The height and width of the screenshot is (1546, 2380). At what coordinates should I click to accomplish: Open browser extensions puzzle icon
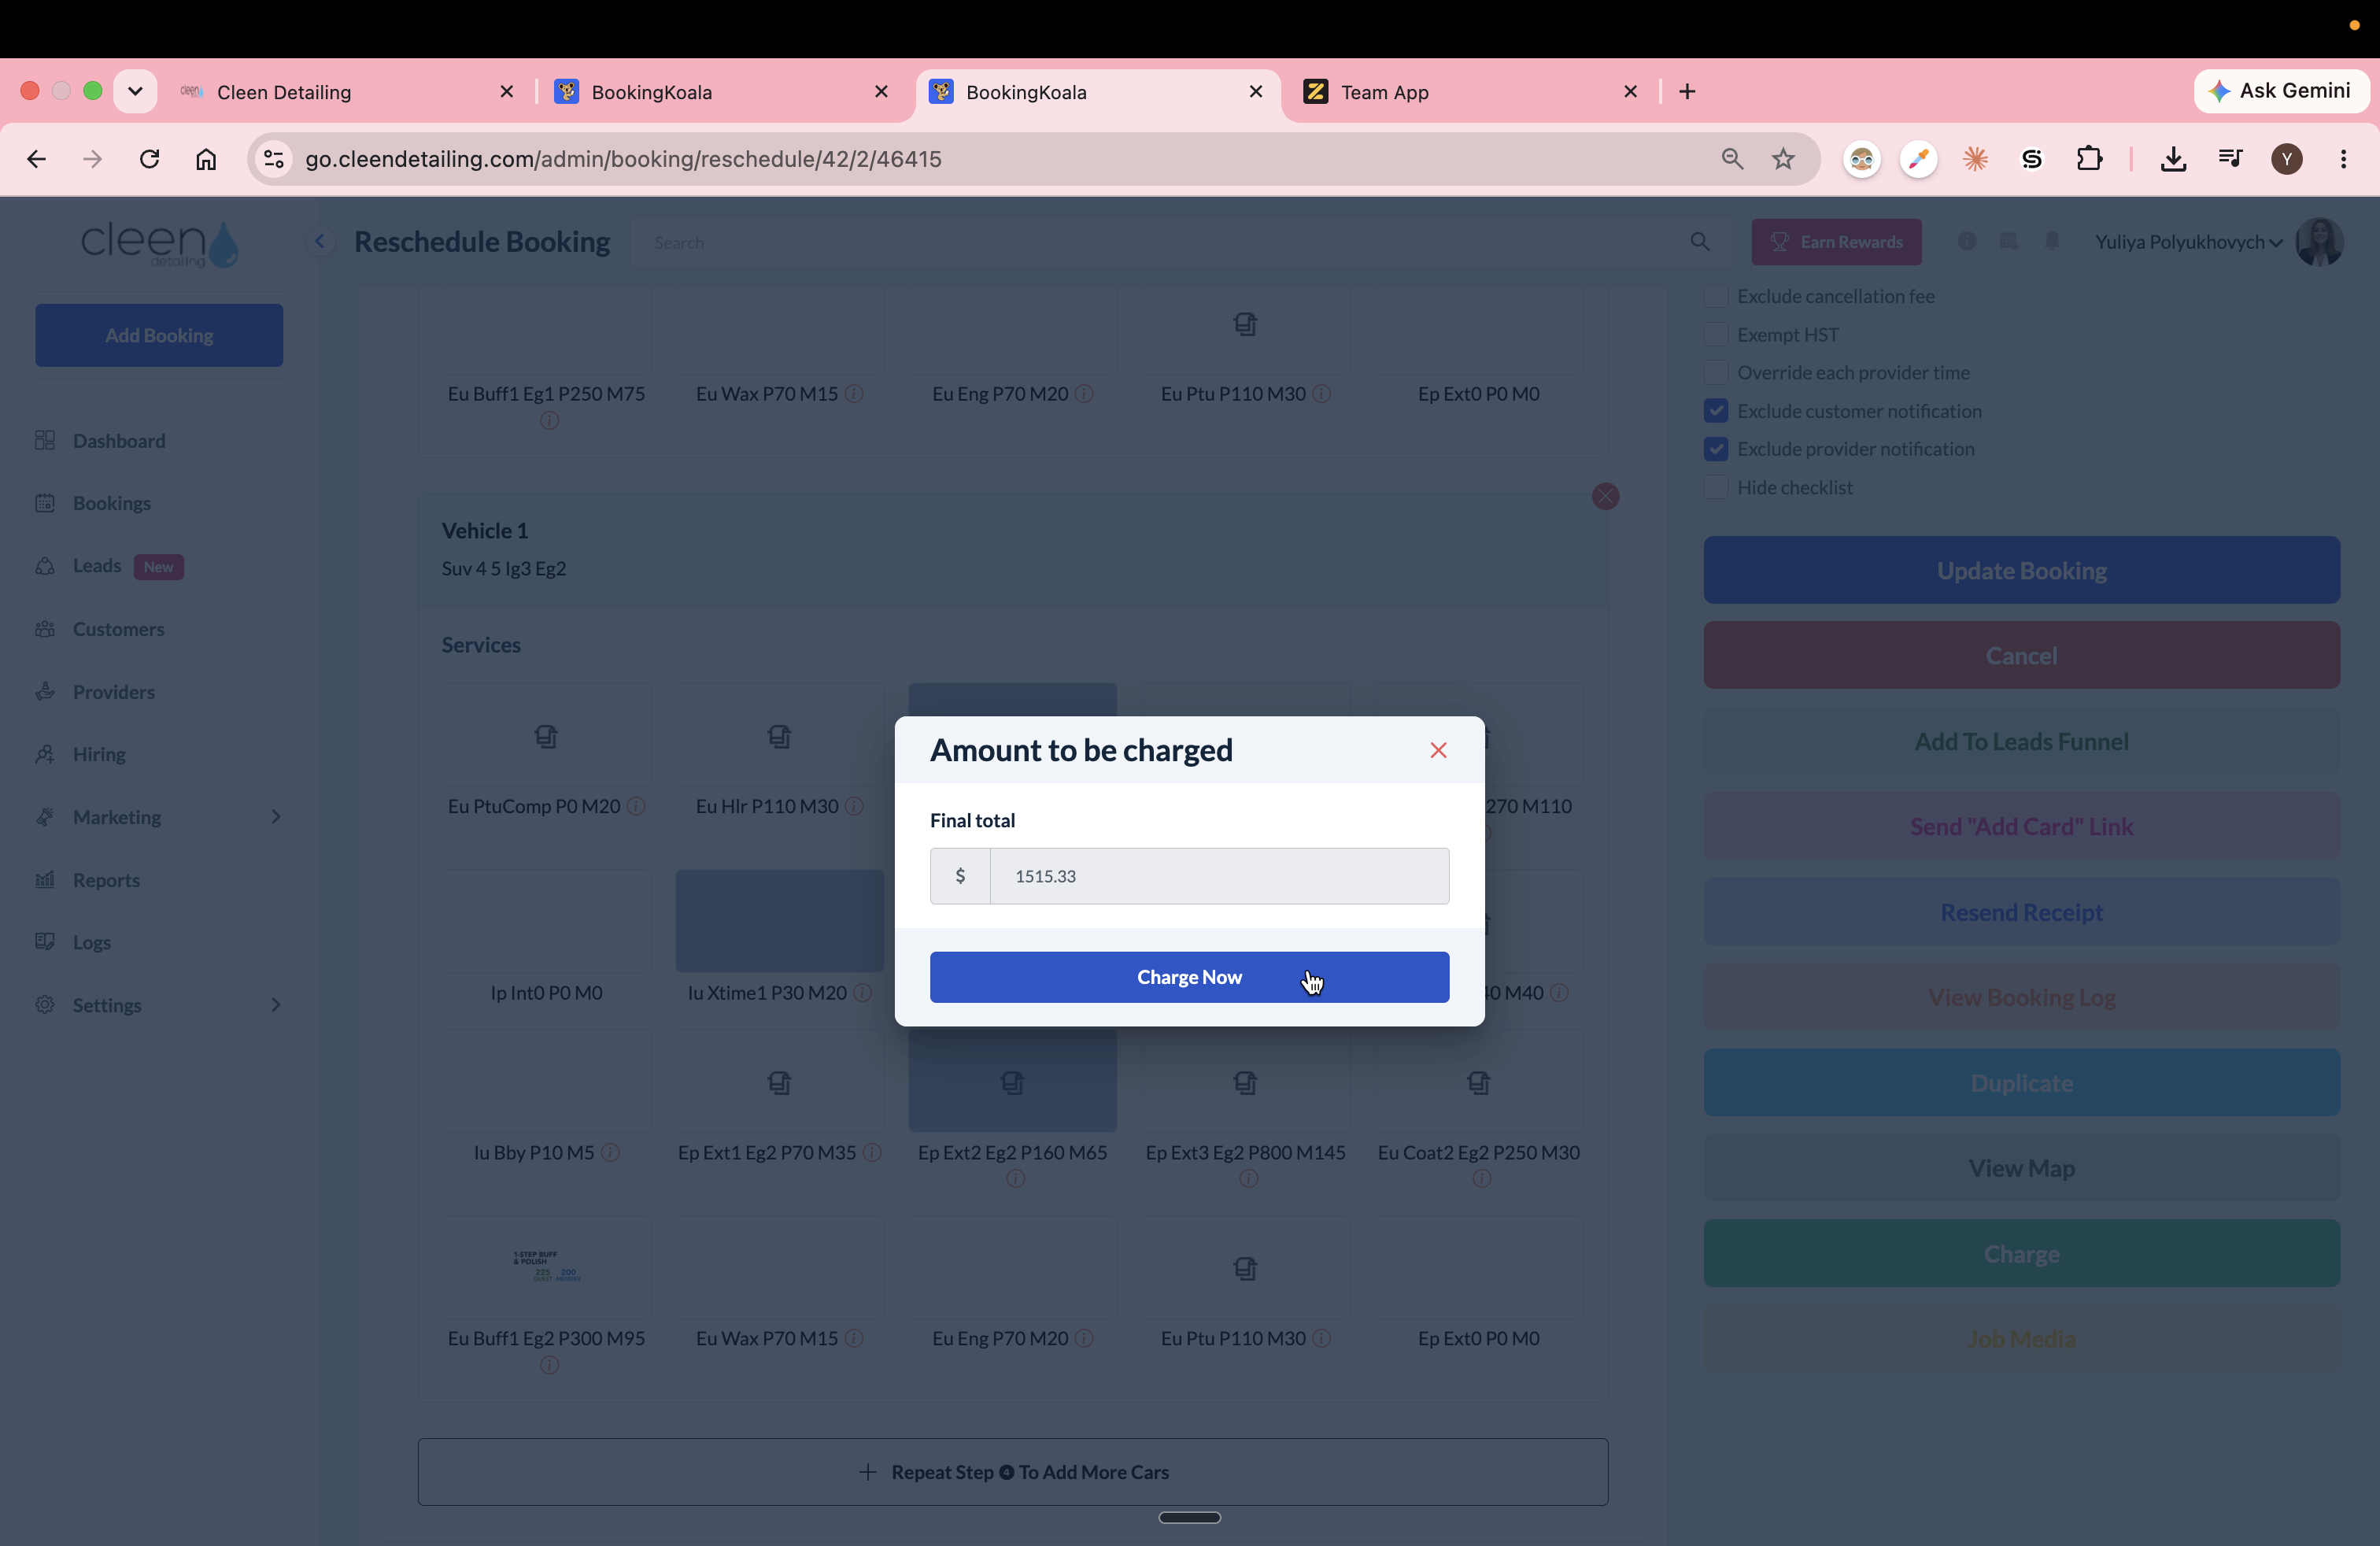pyautogui.click(x=2088, y=159)
